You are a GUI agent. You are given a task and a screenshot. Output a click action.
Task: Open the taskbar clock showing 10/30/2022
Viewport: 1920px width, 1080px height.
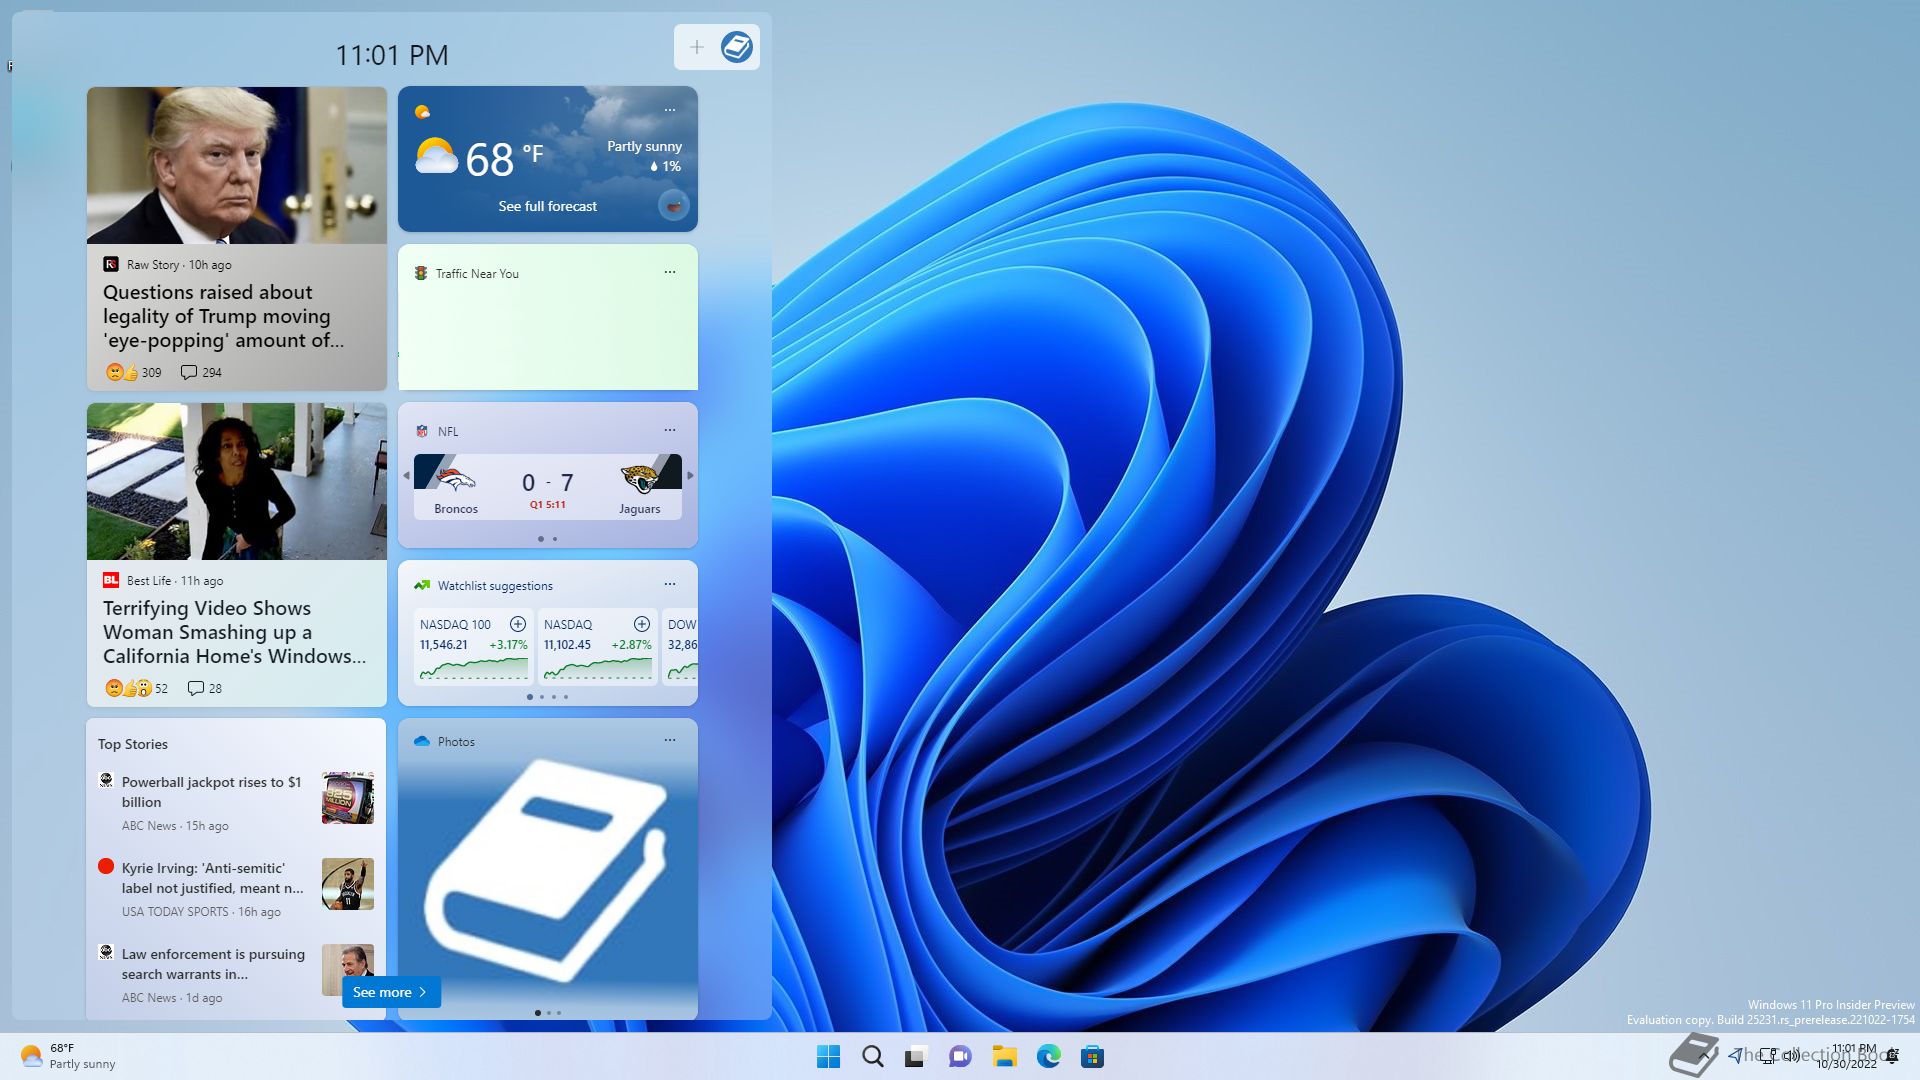pos(1846,1056)
